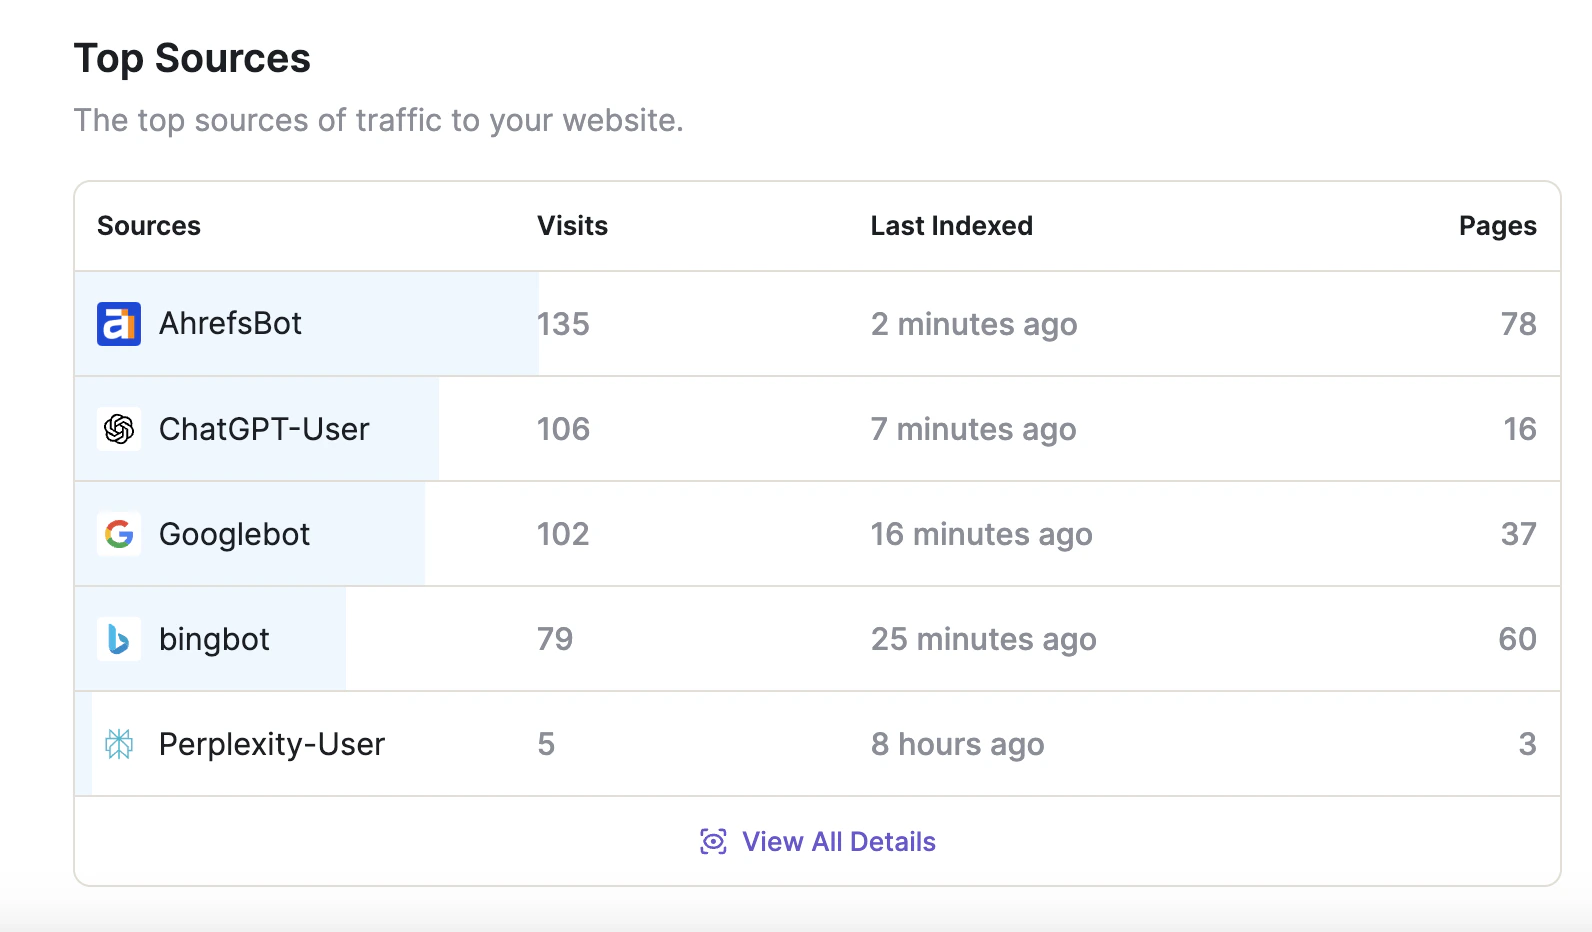Click the "7 minutes ago" last indexed cell
Image resolution: width=1592 pixels, height=932 pixels.
[973, 429]
